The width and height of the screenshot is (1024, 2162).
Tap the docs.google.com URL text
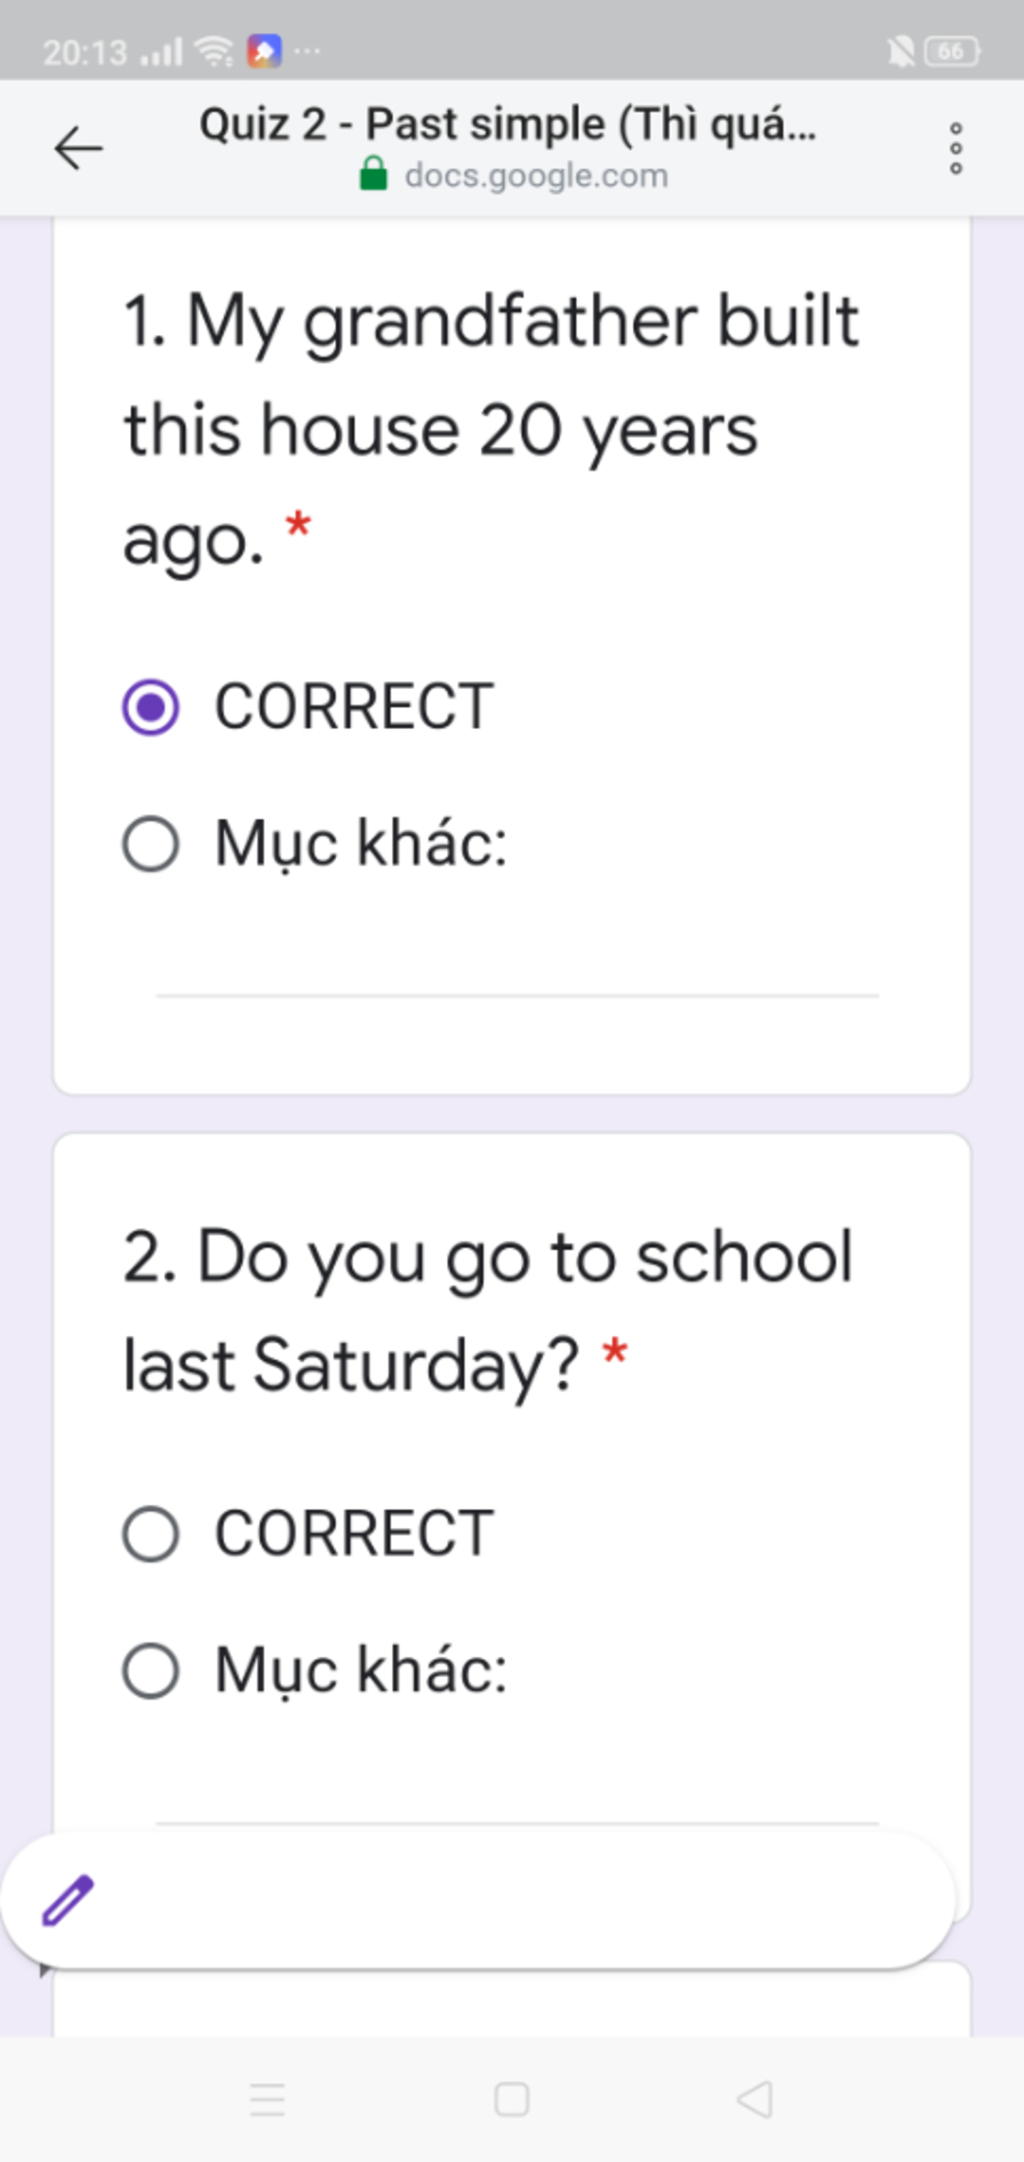click(536, 176)
